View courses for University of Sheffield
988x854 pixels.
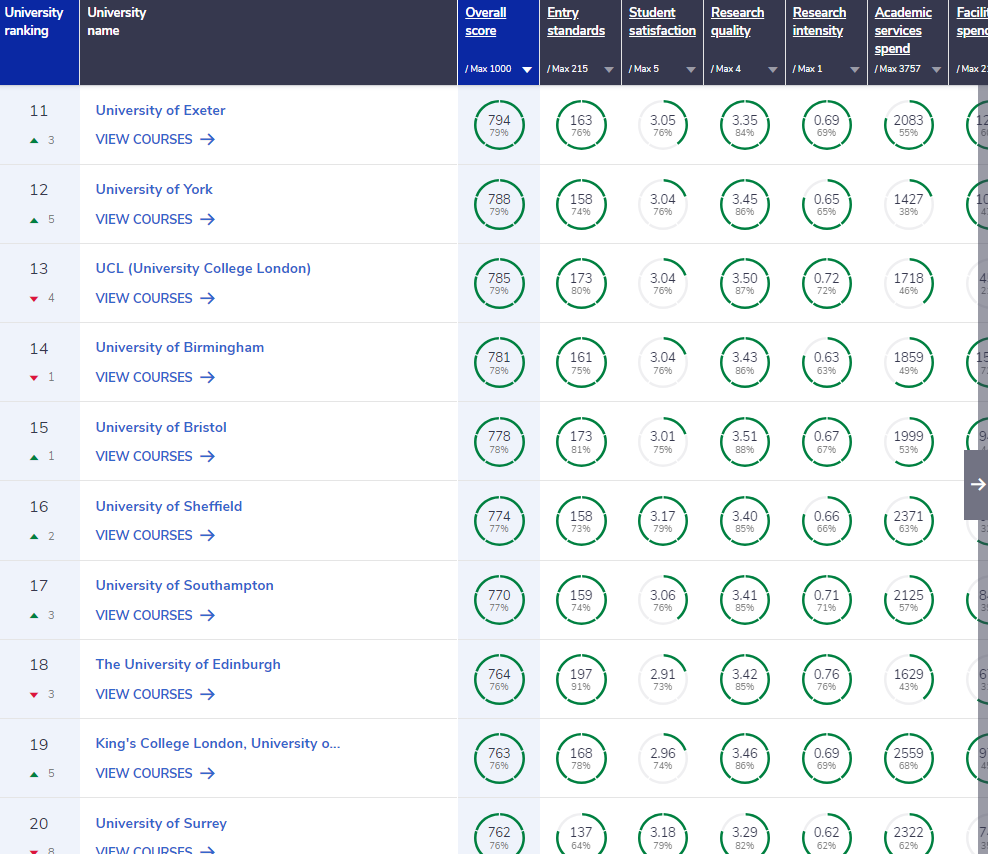pos(155,535)
